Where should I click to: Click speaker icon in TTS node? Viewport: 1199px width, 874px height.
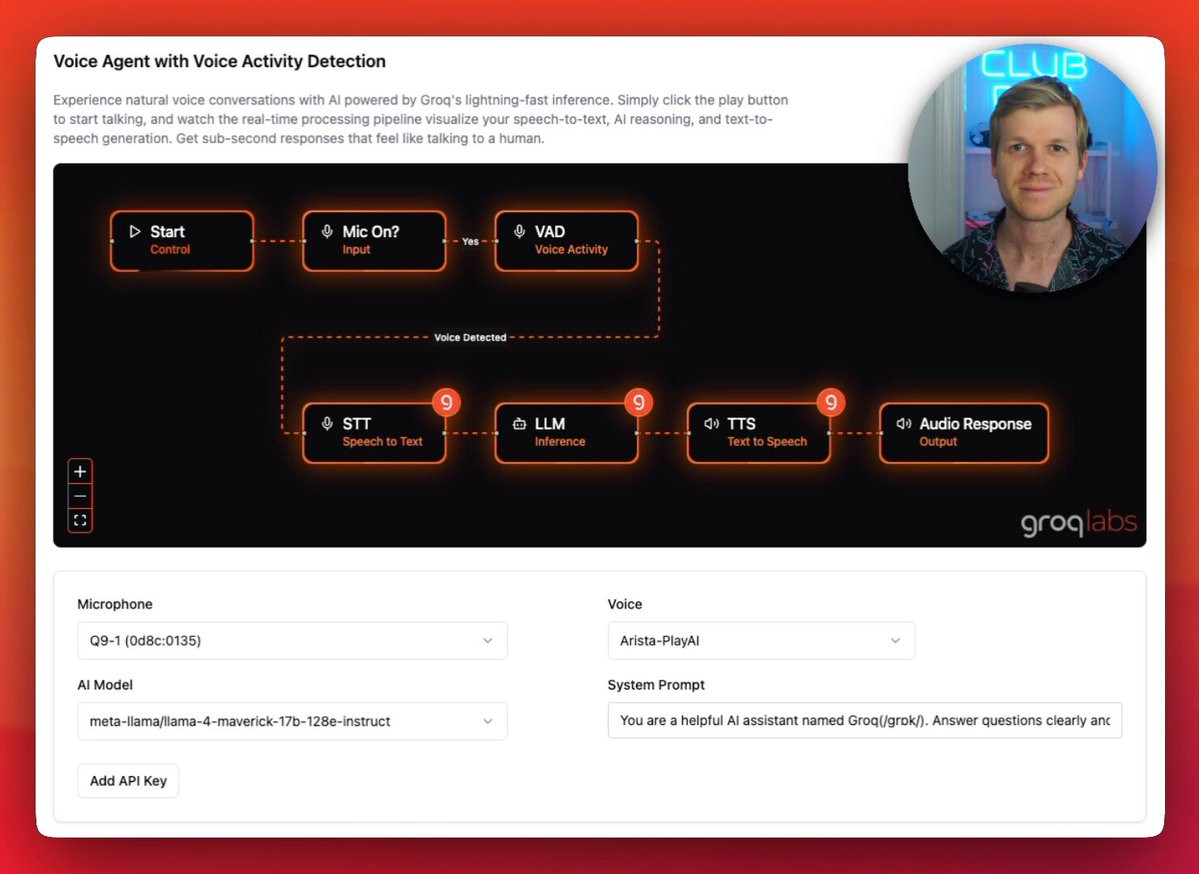(x=712, y=423)
